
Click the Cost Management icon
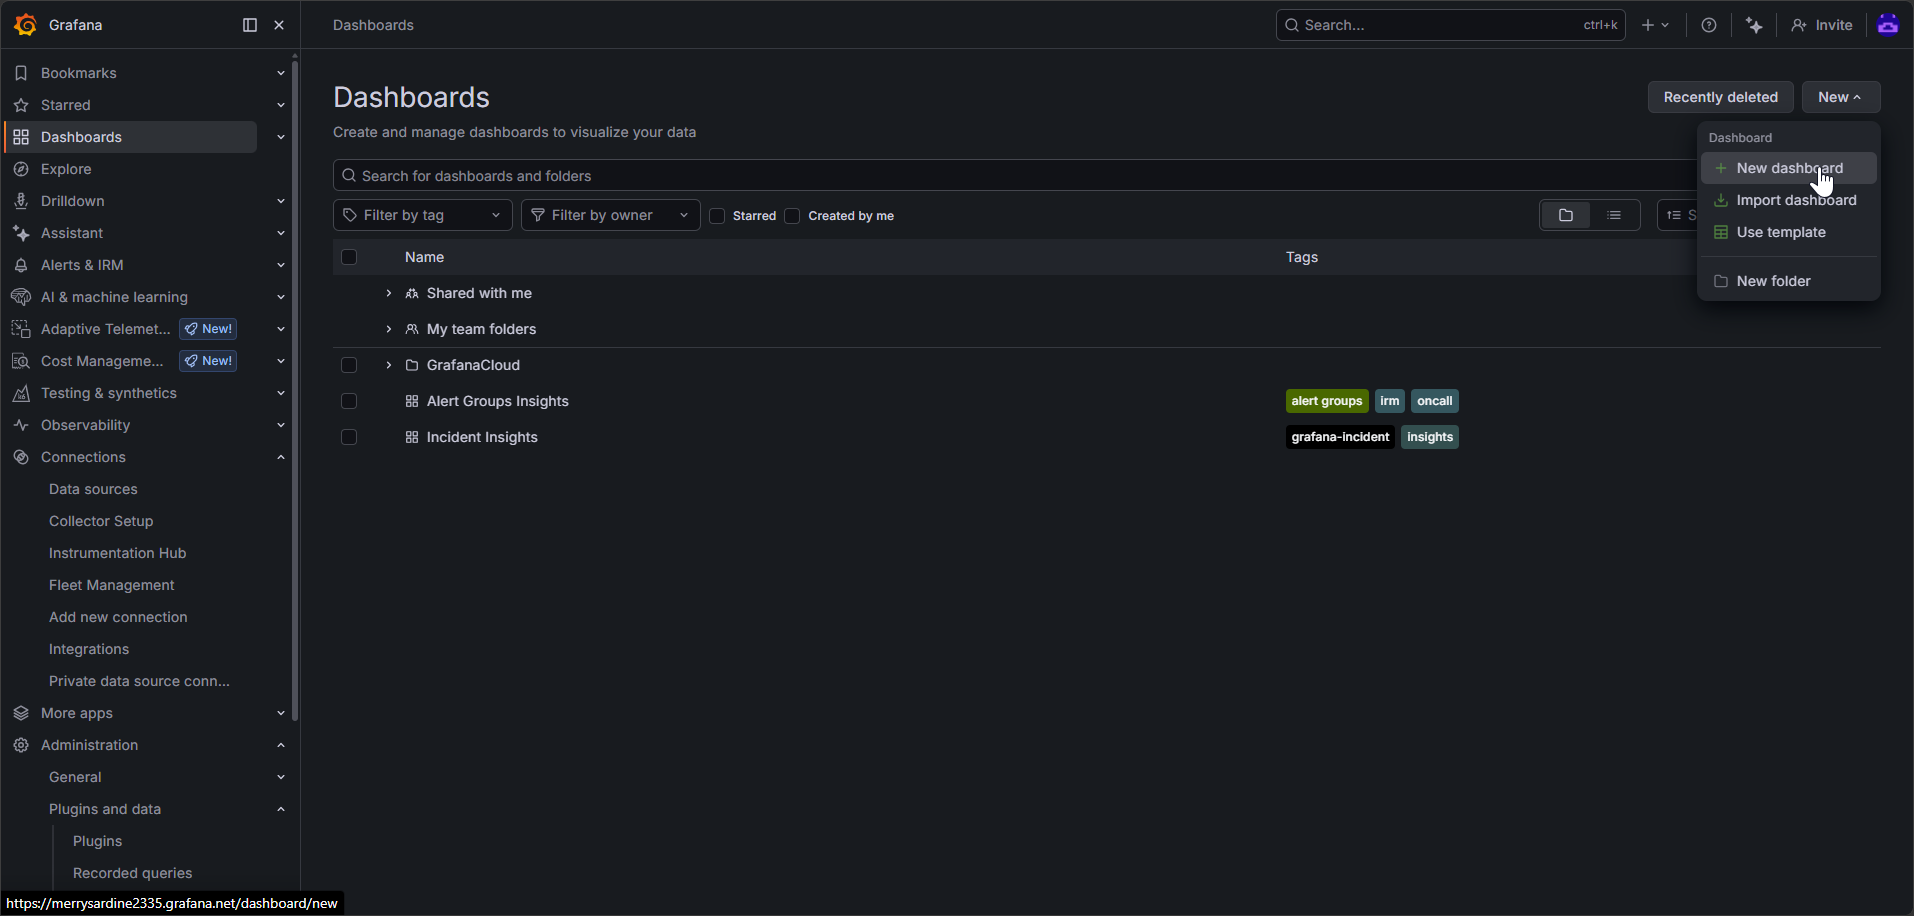[21, 361]
